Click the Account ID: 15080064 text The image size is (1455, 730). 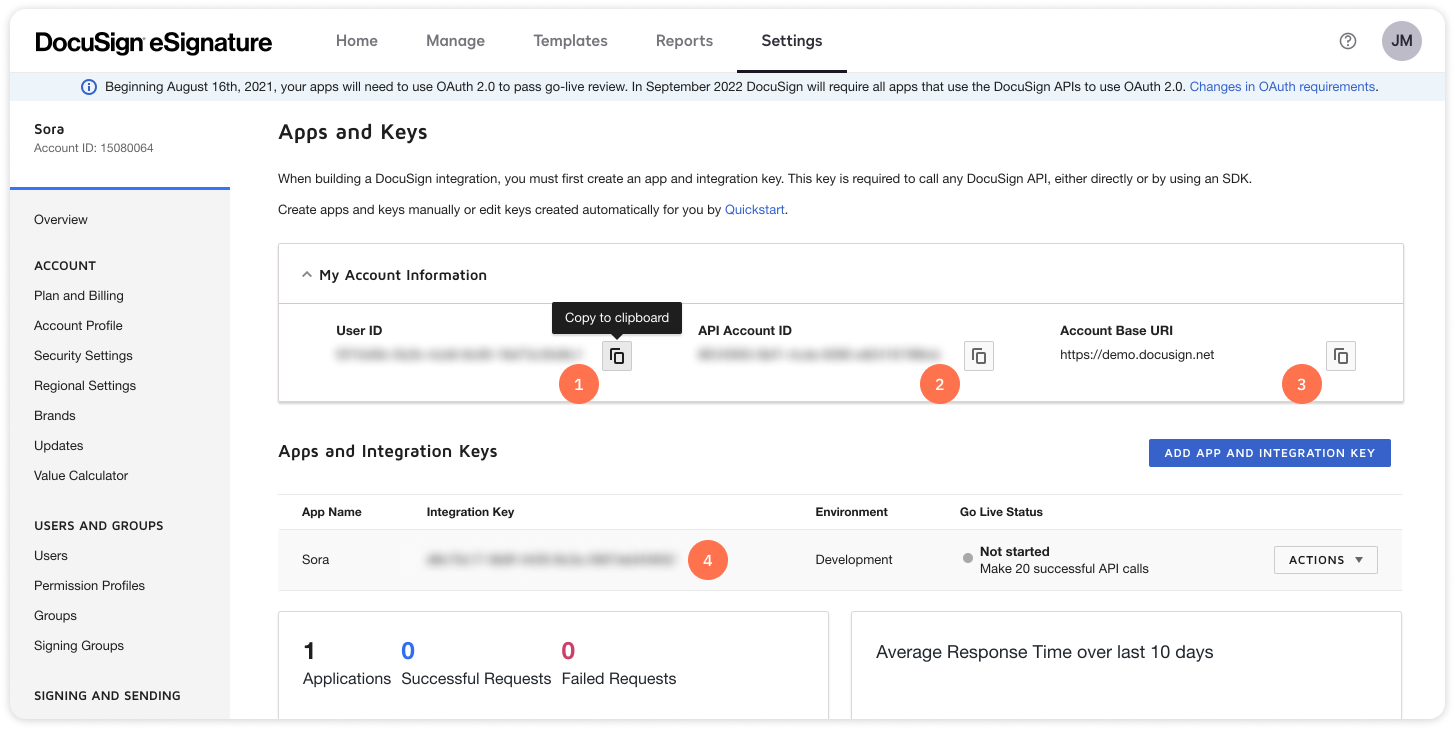point(94,148)
